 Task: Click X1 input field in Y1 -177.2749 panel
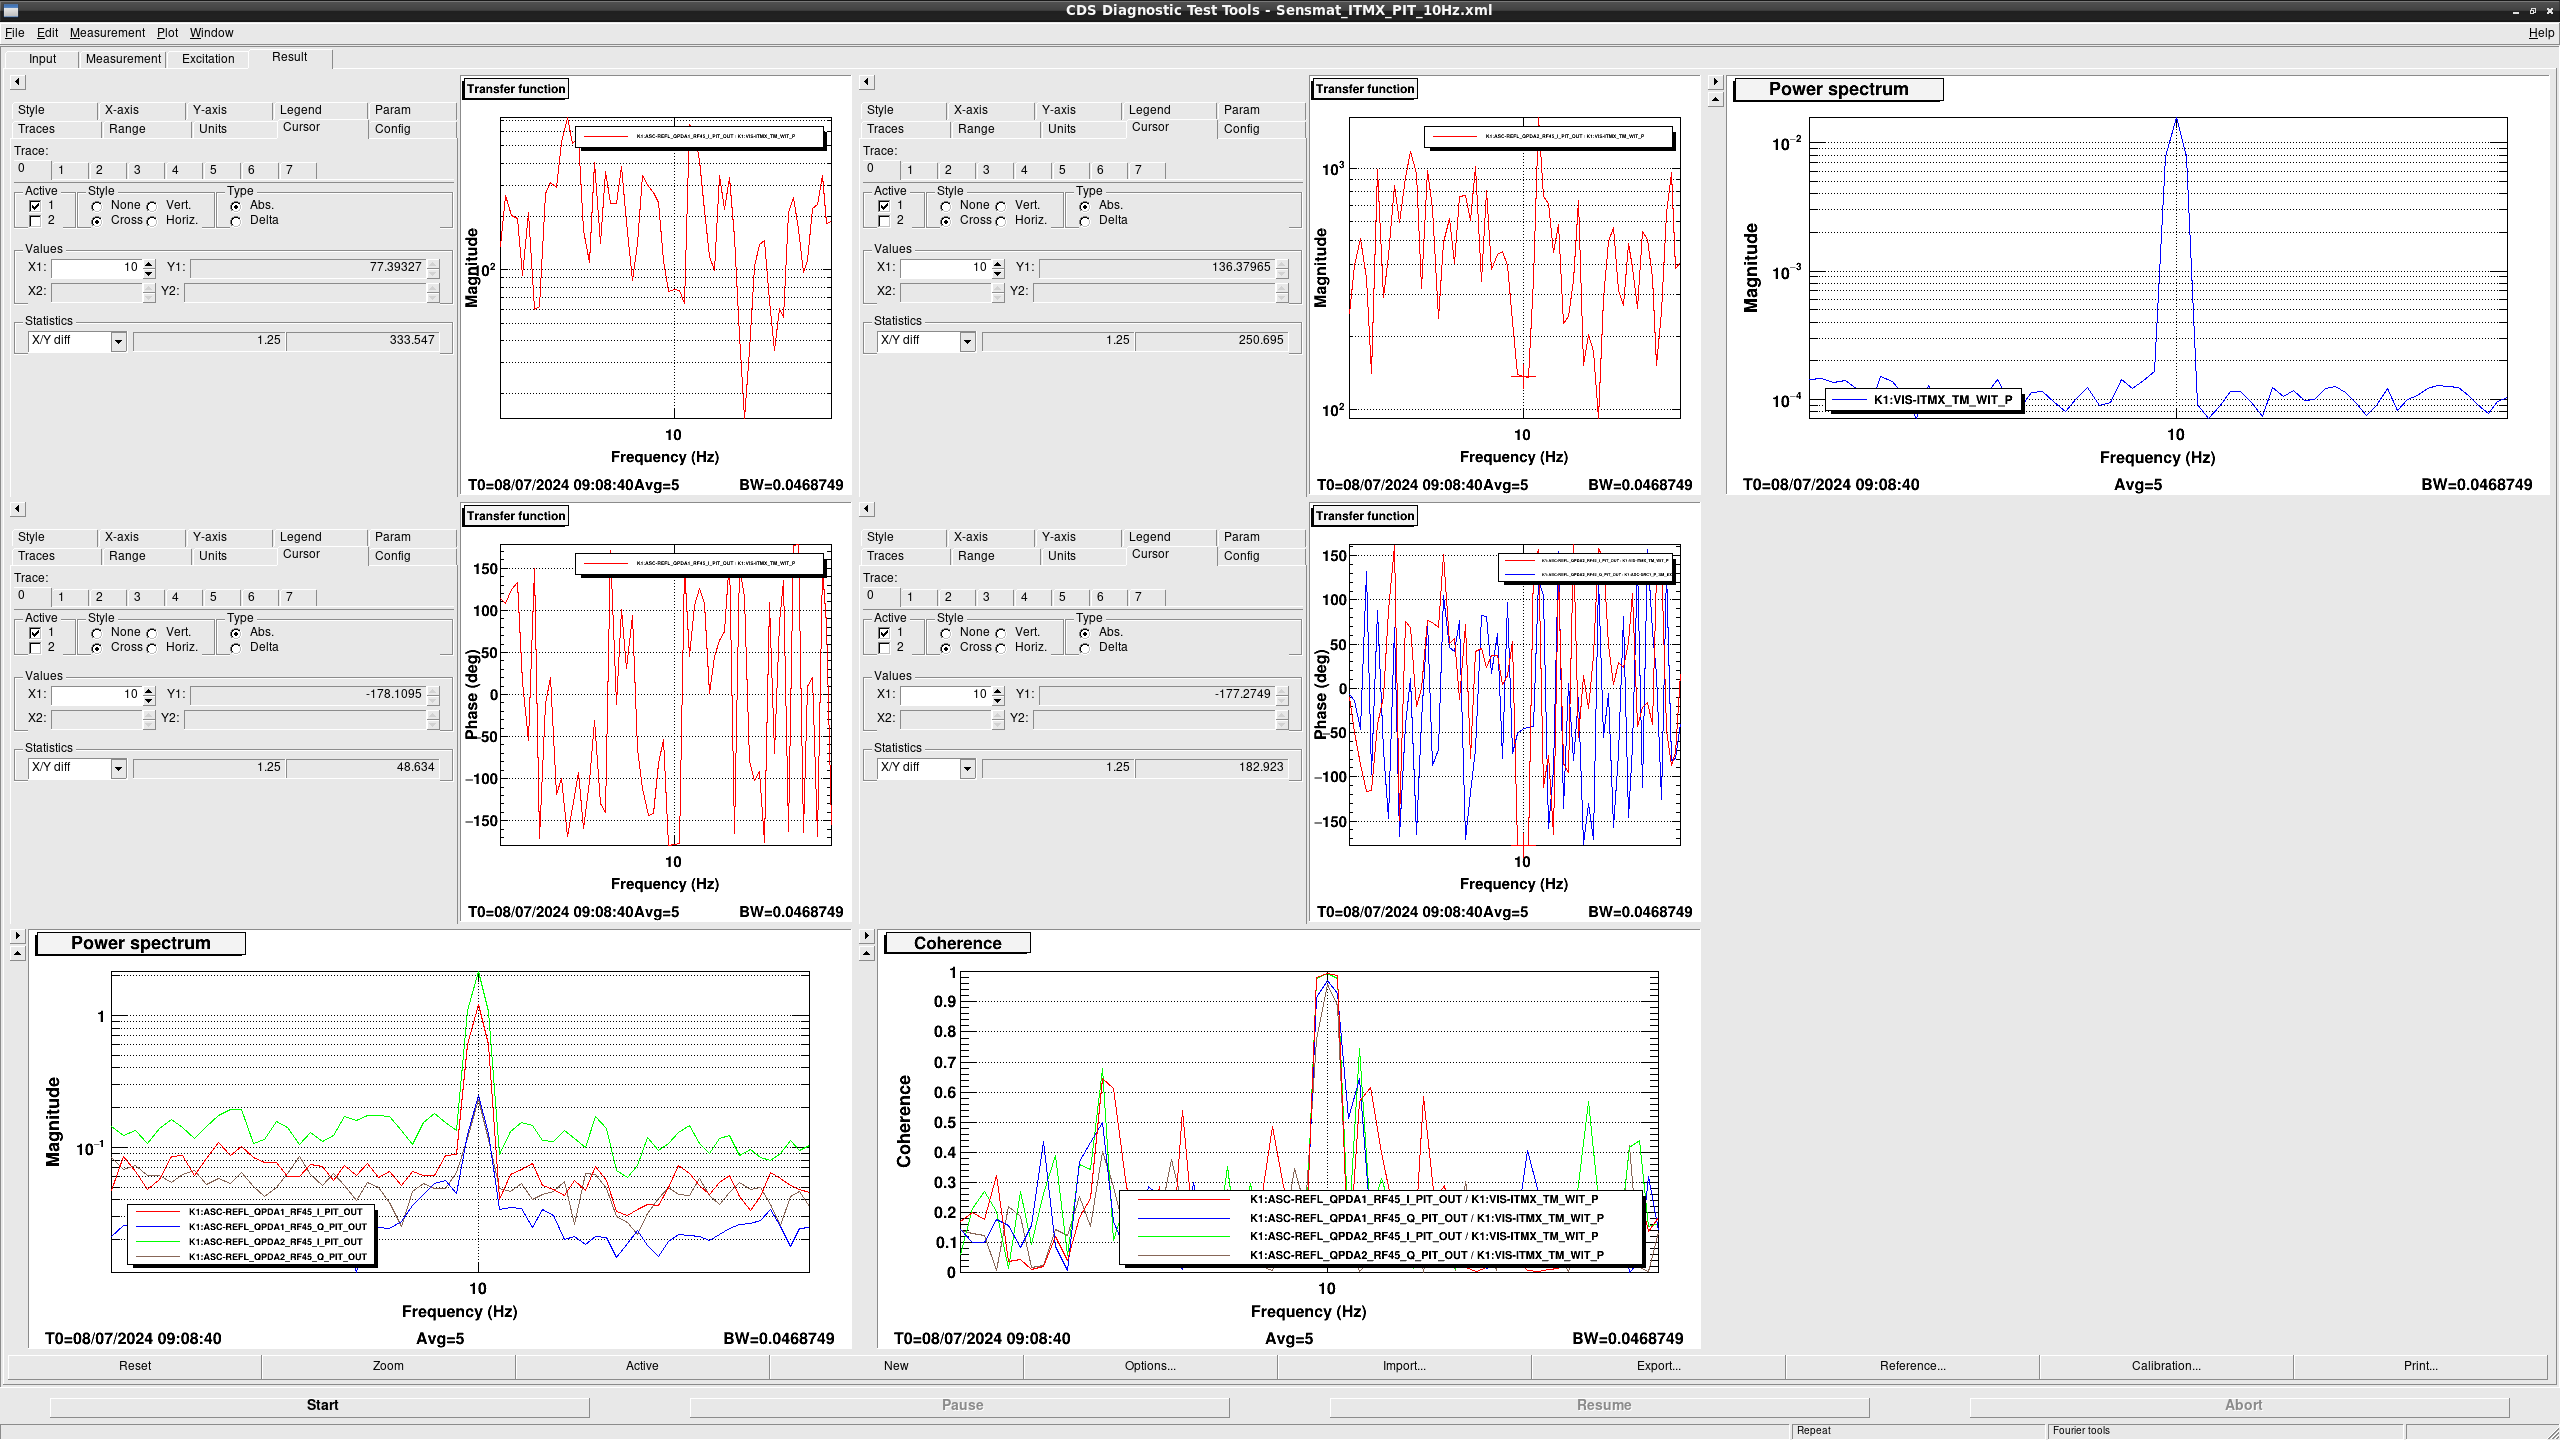(946, 695)
